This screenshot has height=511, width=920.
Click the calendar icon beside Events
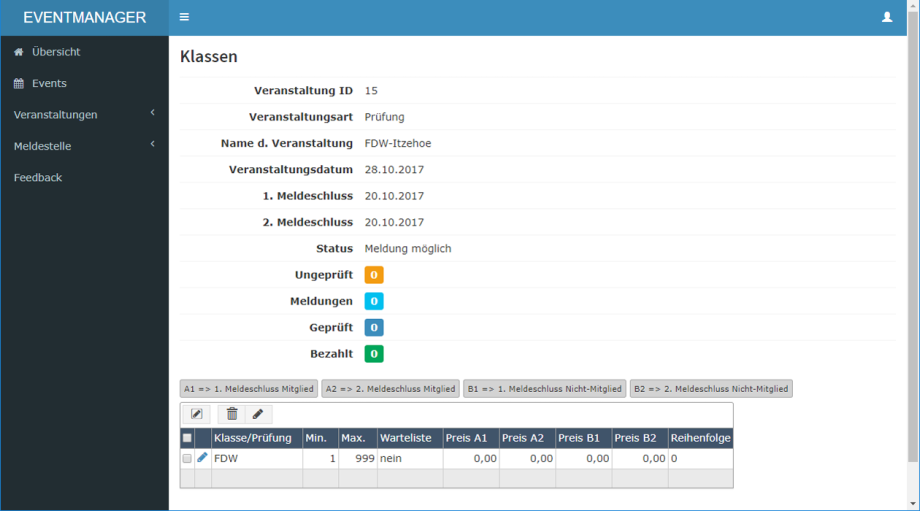pyautogui.click(x=19, y=83)
